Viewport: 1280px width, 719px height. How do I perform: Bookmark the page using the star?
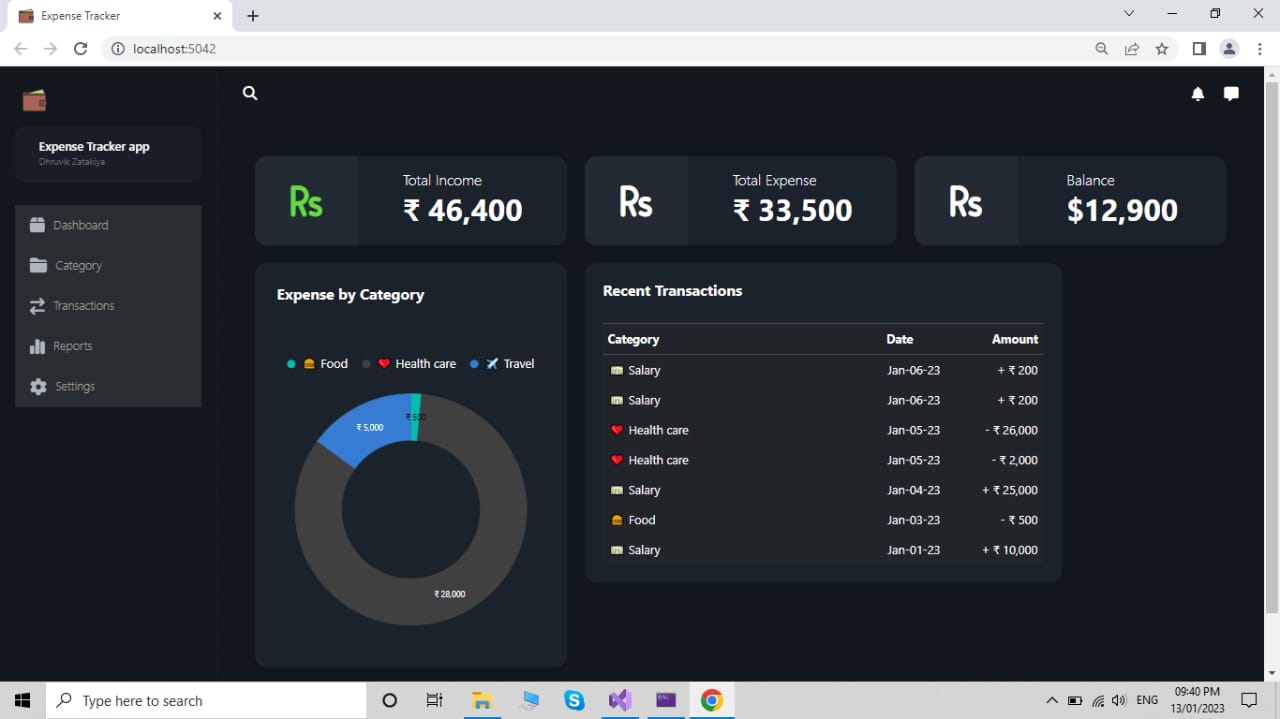1162,48
